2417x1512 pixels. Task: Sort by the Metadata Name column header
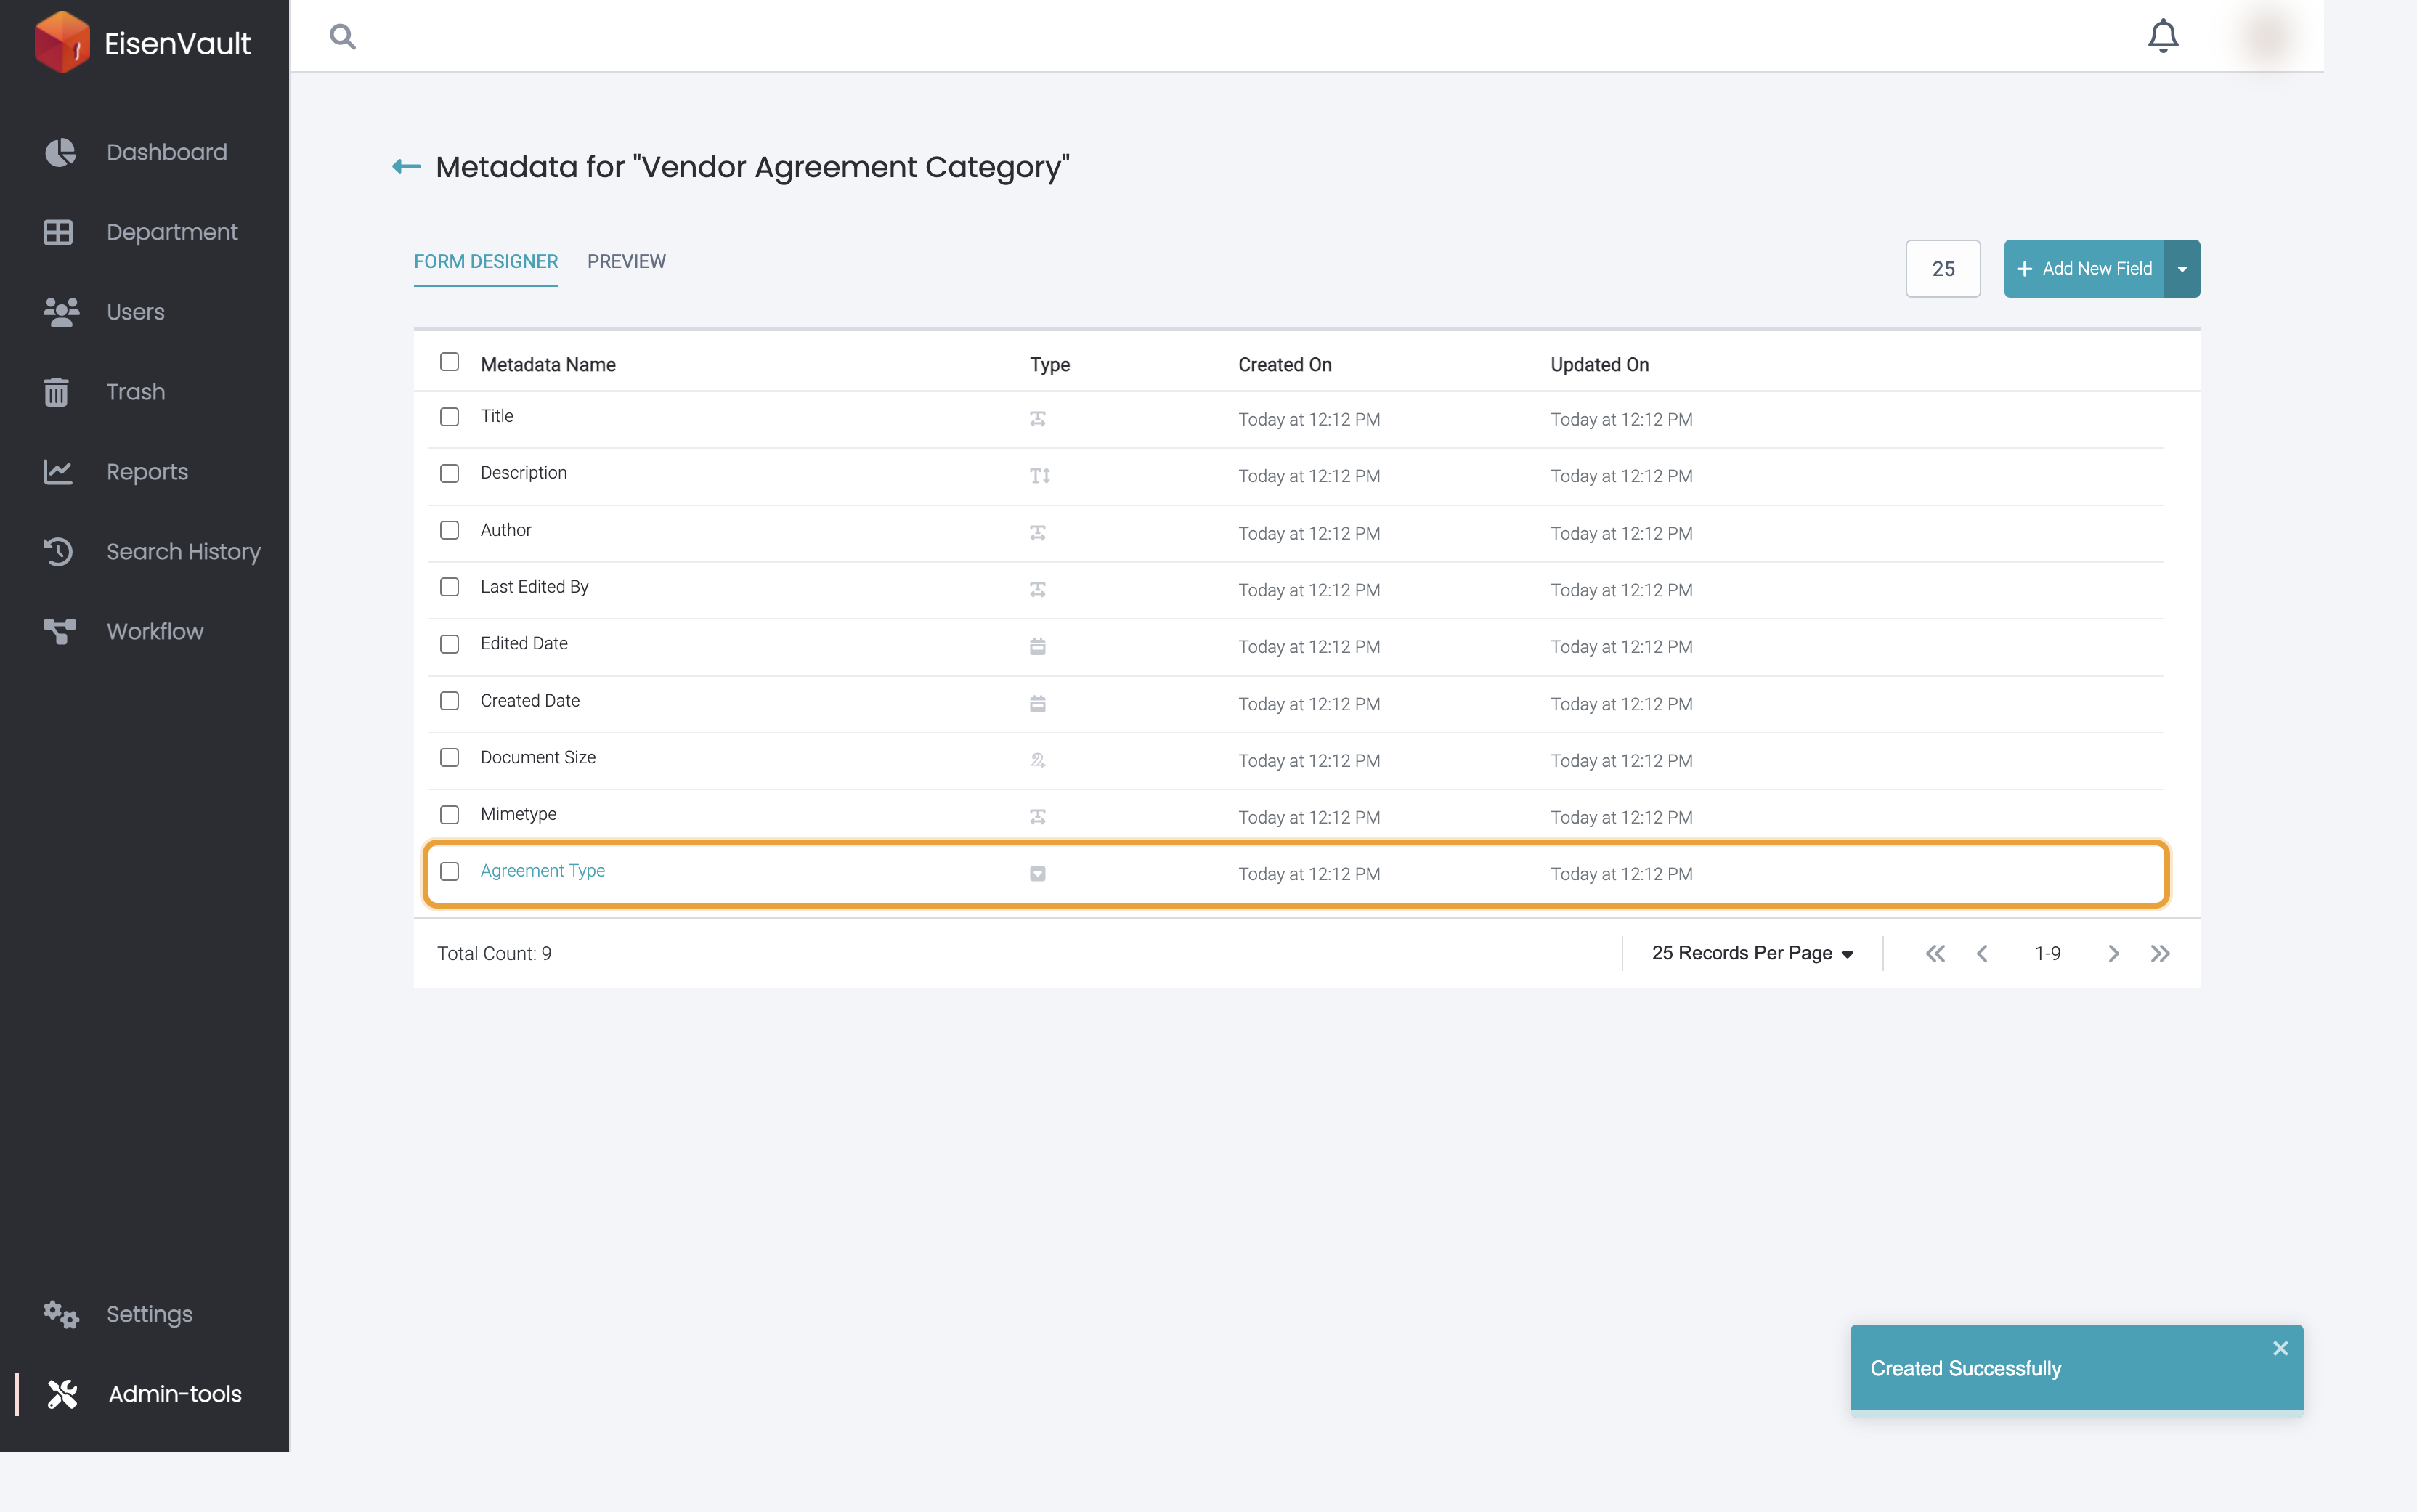coord(548,365)
